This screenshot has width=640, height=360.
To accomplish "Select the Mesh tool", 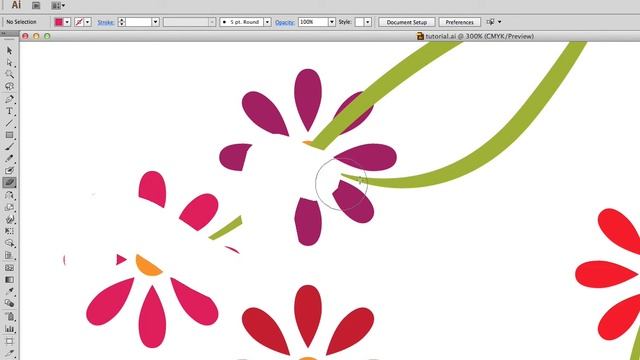I will tap(9, 268).
